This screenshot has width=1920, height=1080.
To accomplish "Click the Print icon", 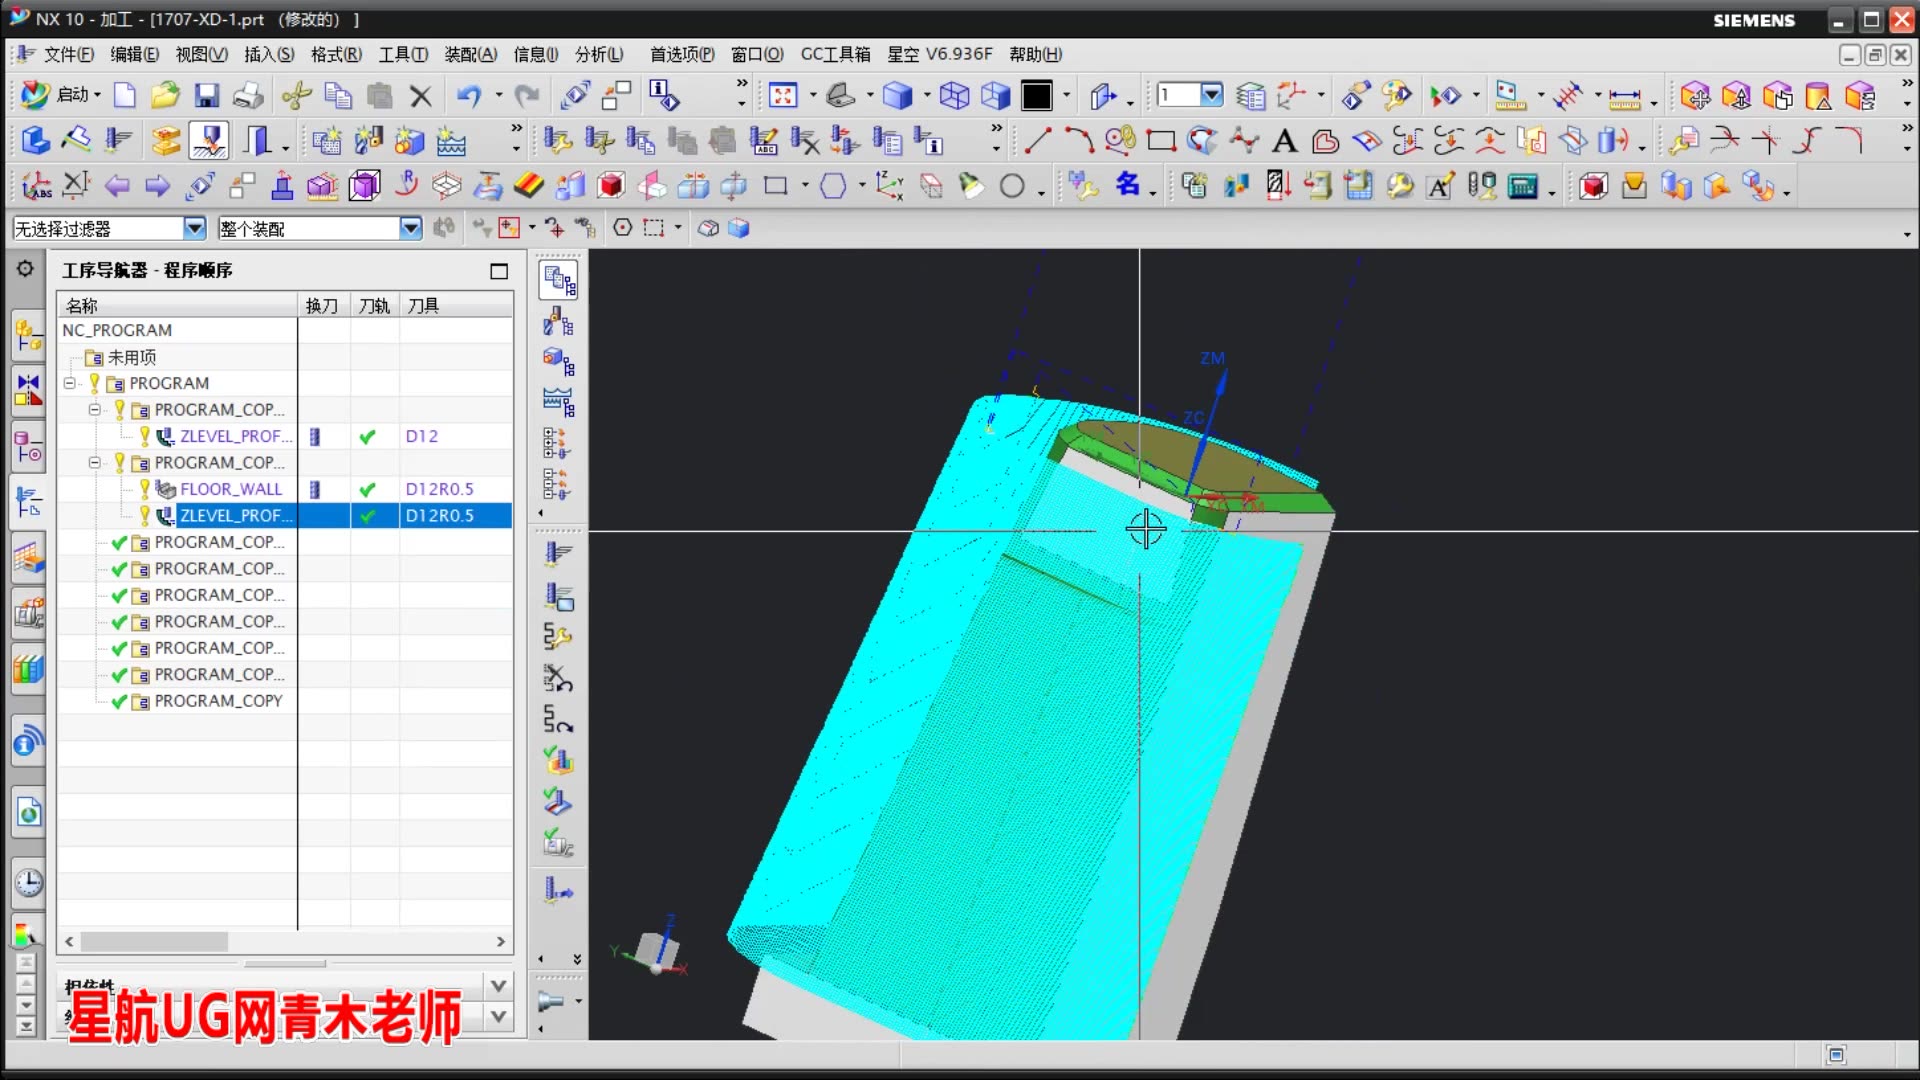I will point(248,96).
